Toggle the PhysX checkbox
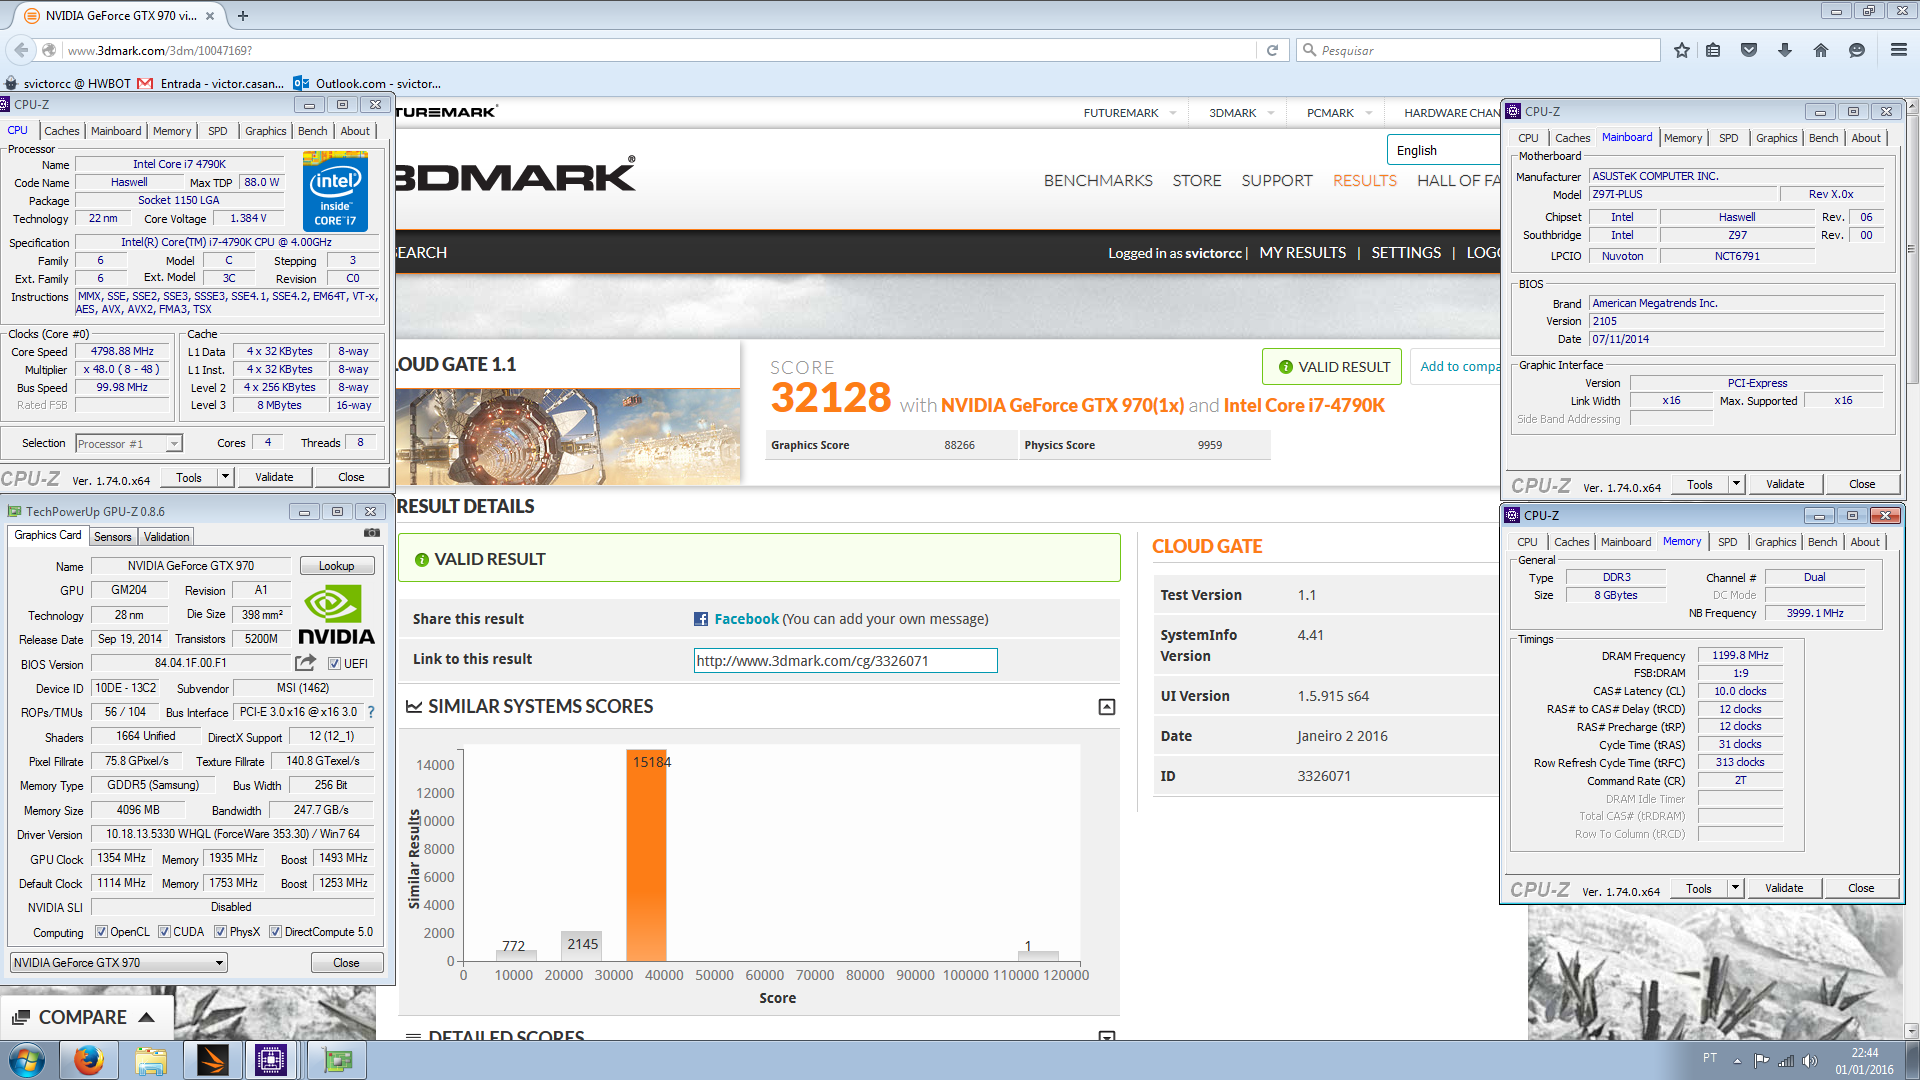1920x1080 pixels. 220,932
